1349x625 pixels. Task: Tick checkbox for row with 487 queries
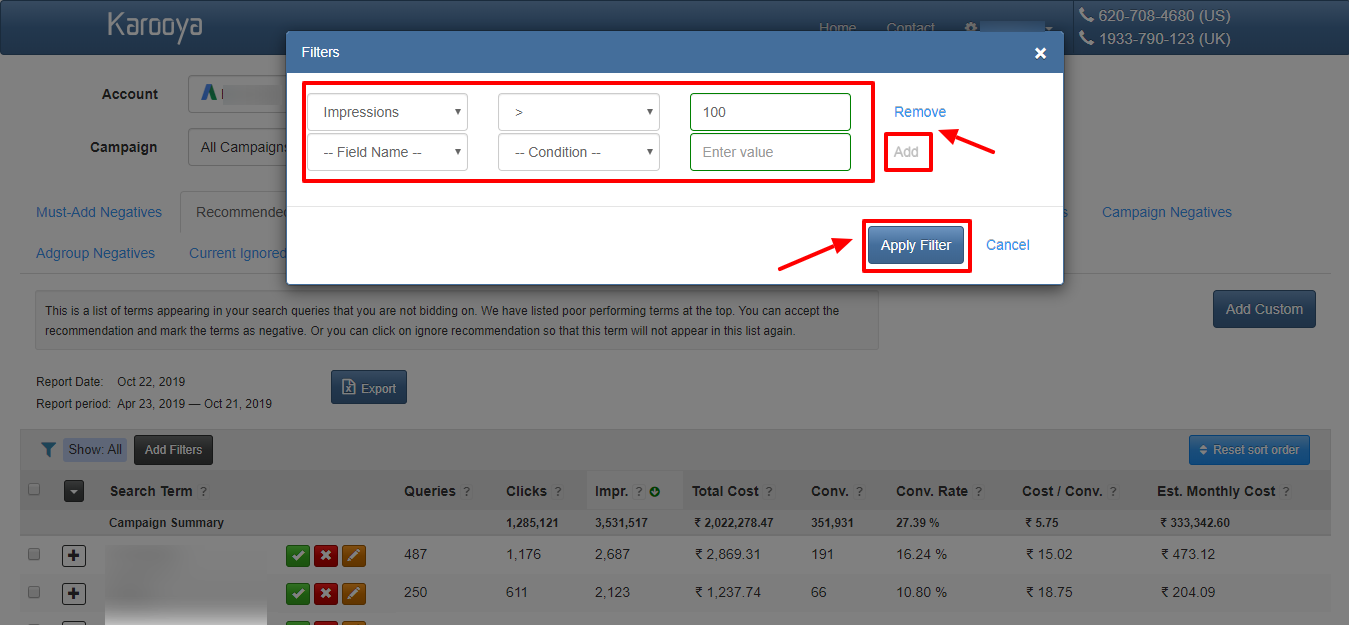point(34,554)
